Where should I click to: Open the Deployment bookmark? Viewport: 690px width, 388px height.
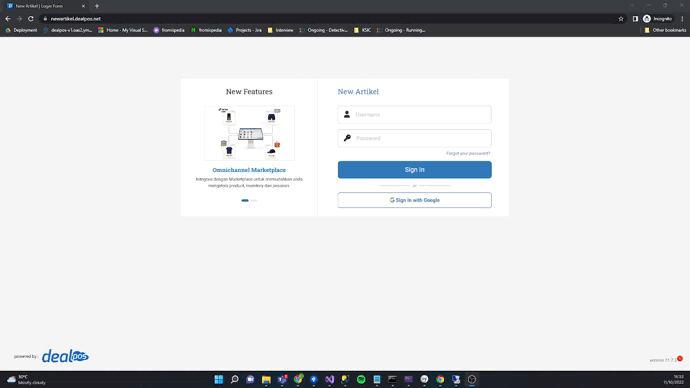point(21,30)
